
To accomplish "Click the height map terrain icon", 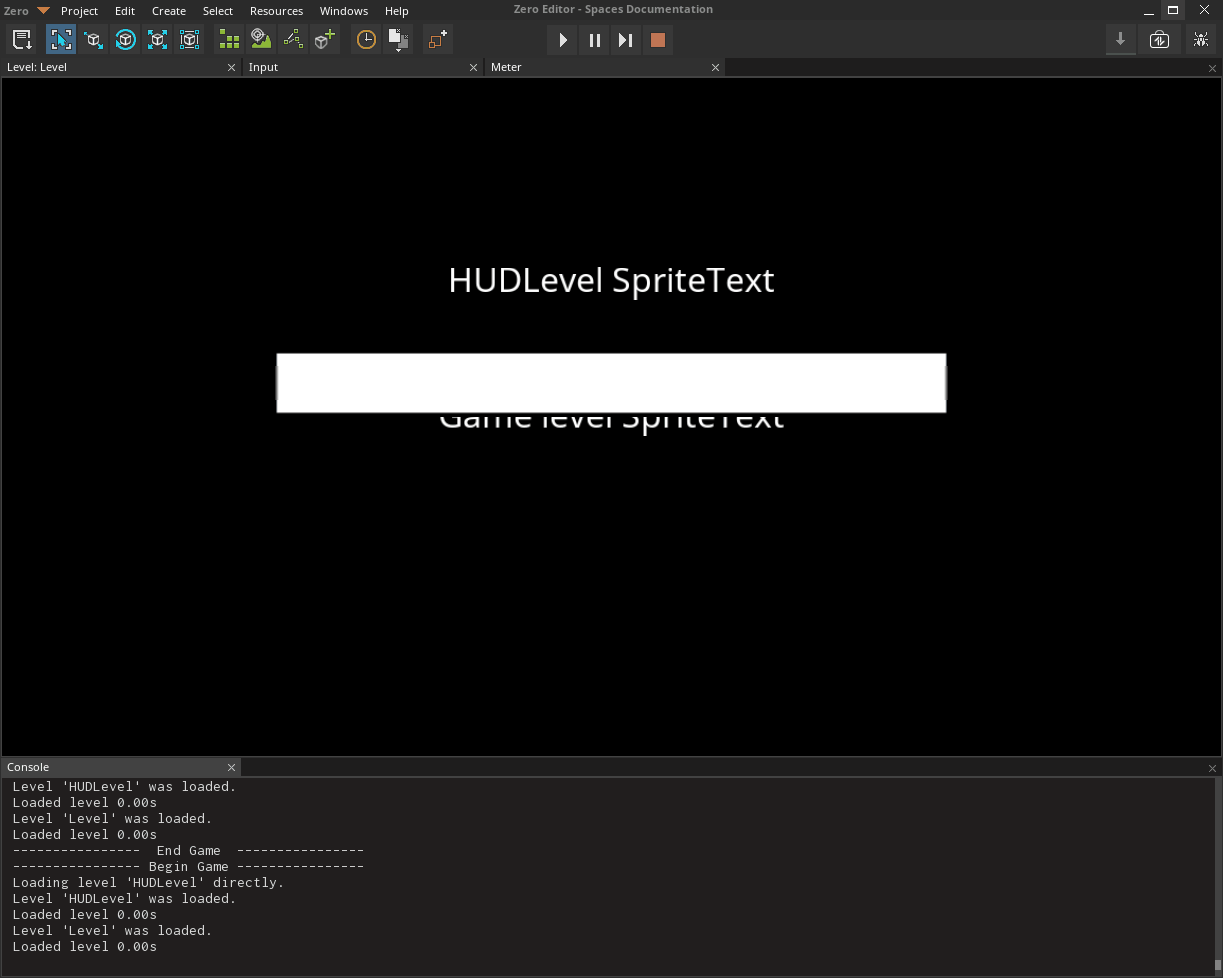I will point(260,39).
